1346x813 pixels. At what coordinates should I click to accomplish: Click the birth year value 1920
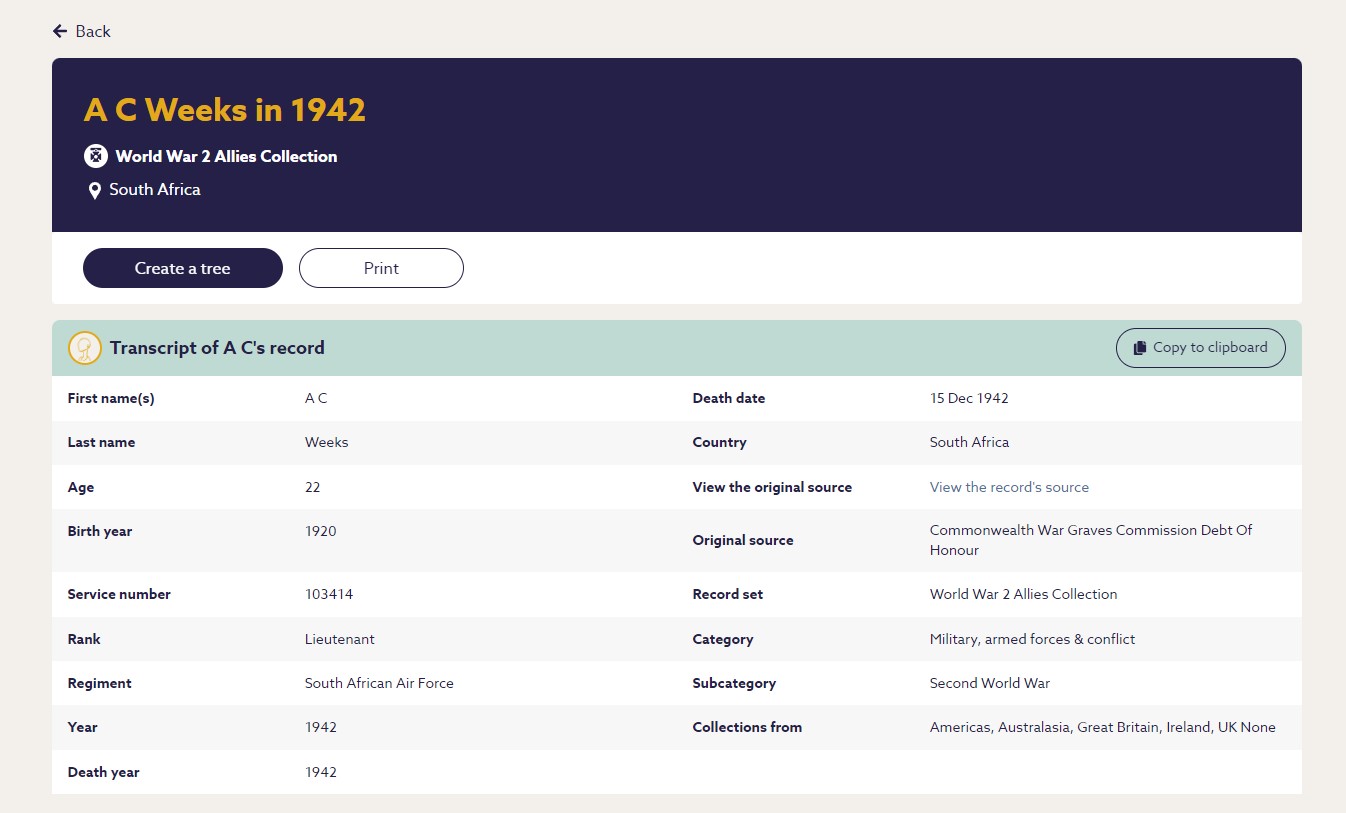(x=321, y=531)
